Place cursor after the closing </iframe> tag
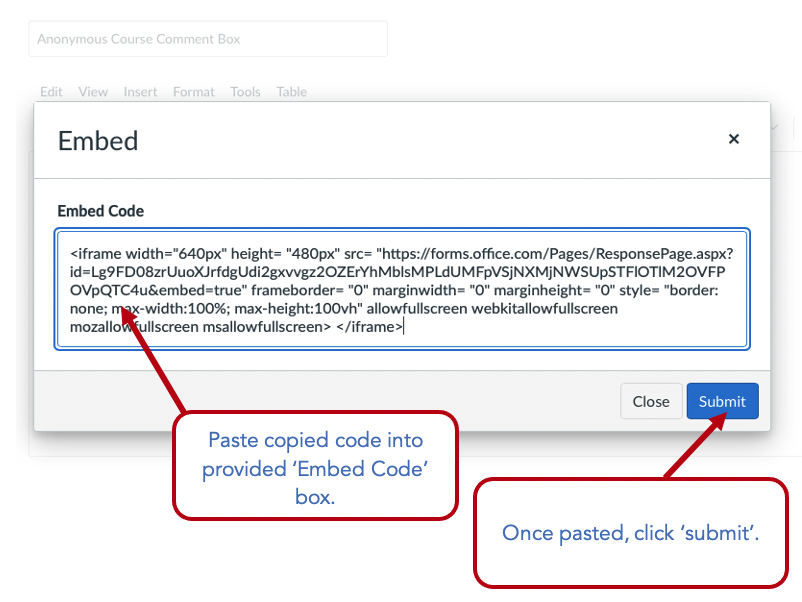Viewport: 802px width, 602px height. pyautogui.click(x=404, y=327)
